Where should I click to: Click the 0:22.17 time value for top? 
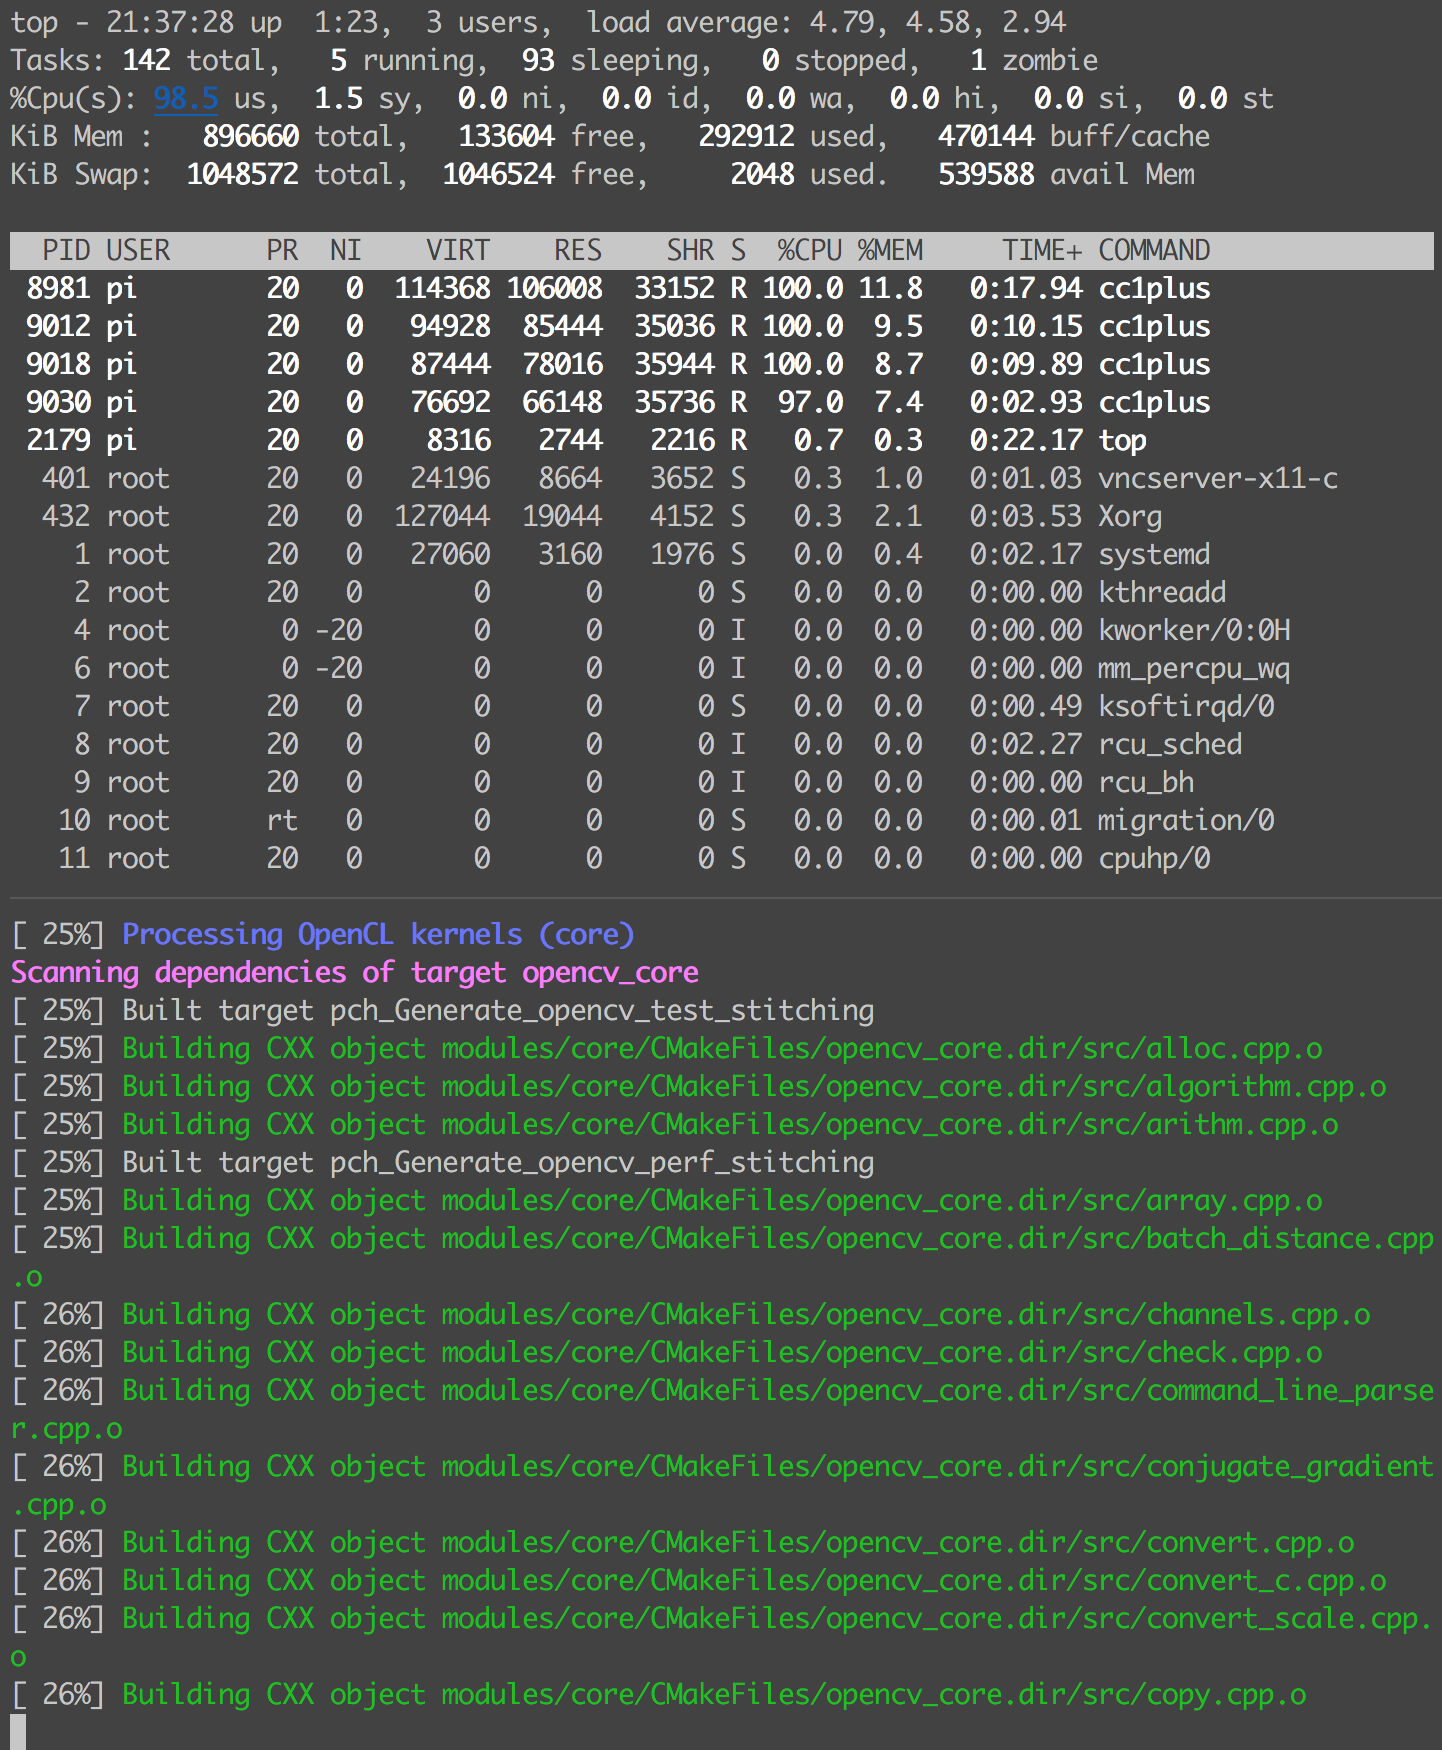coord(1026,440)
